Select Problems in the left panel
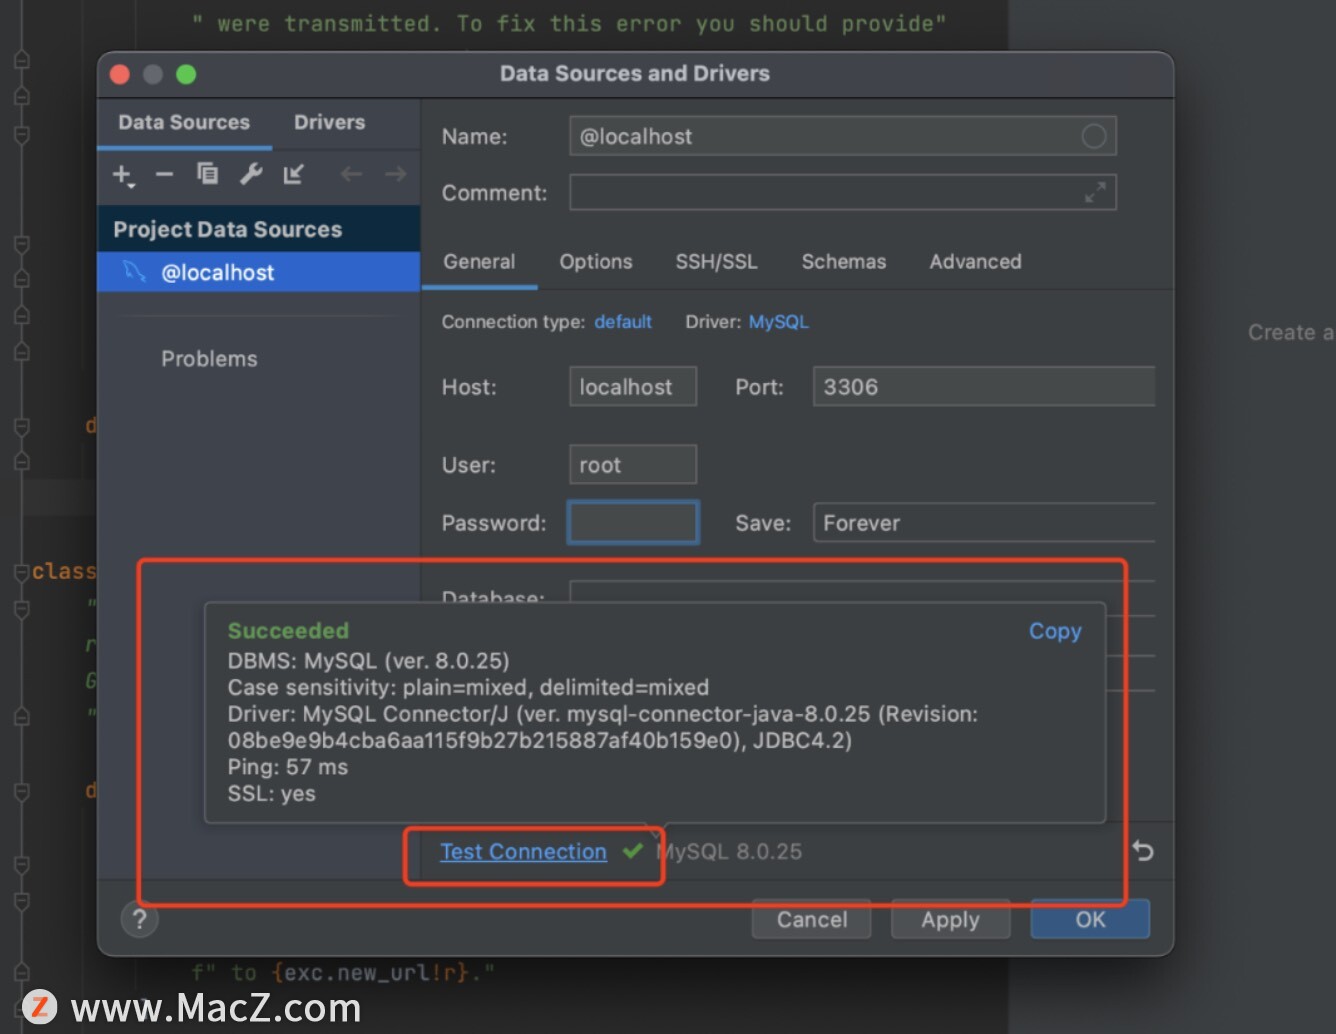This screenshot has width=1336, height=1034. 209,359
